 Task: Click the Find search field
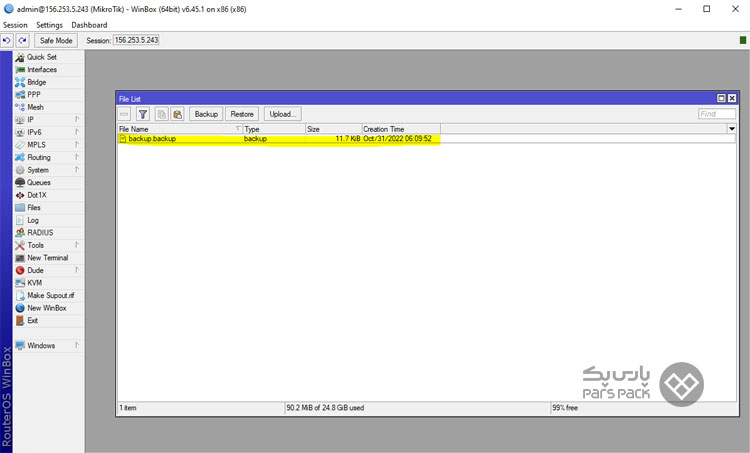(716, 114)
